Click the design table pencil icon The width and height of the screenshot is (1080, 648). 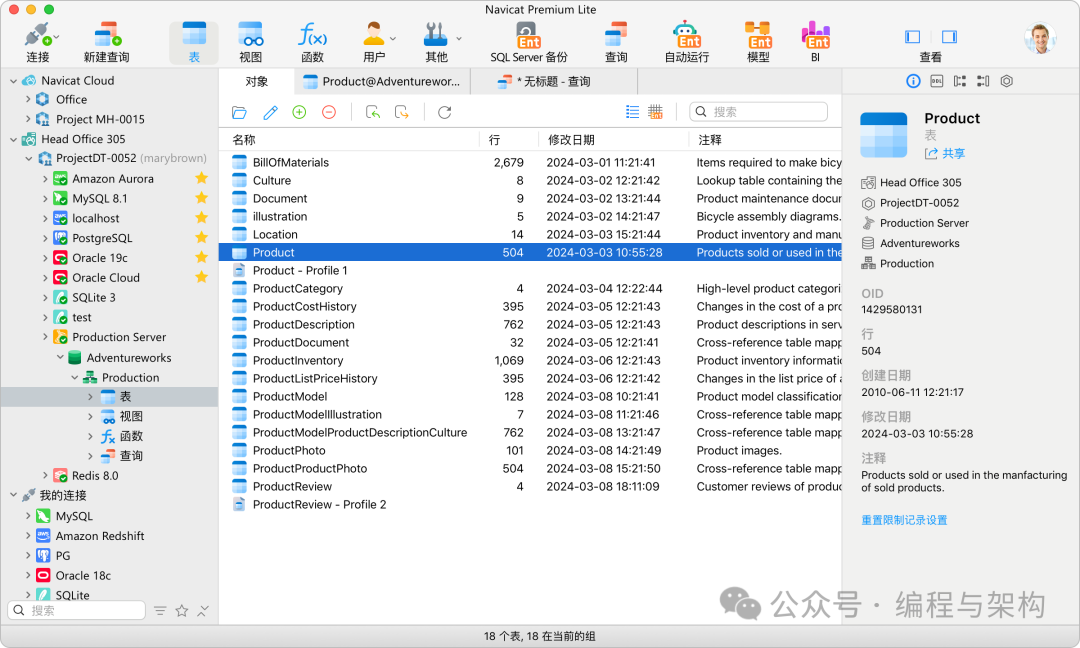[x=270, y=112]
